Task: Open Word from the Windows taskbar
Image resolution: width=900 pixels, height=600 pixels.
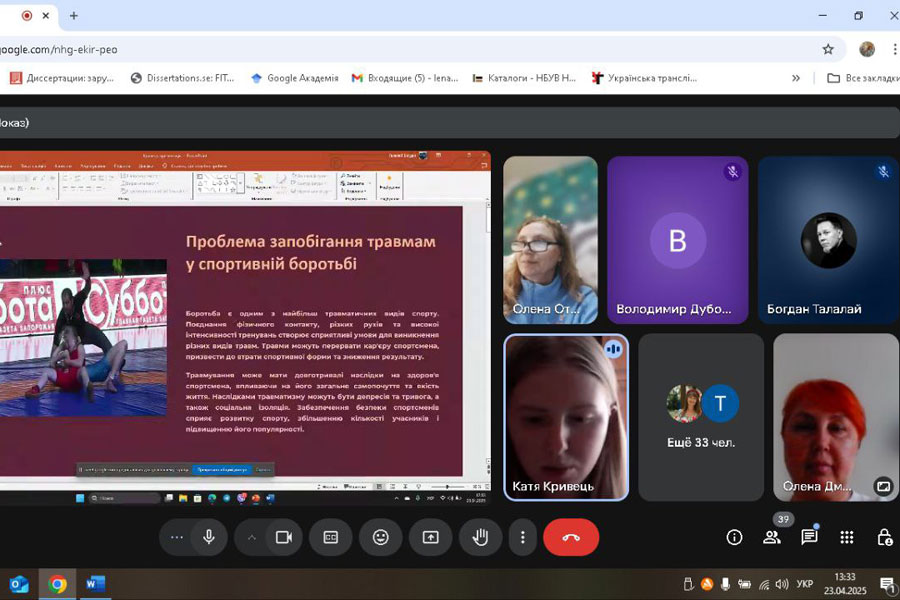Action: (95, 584)
